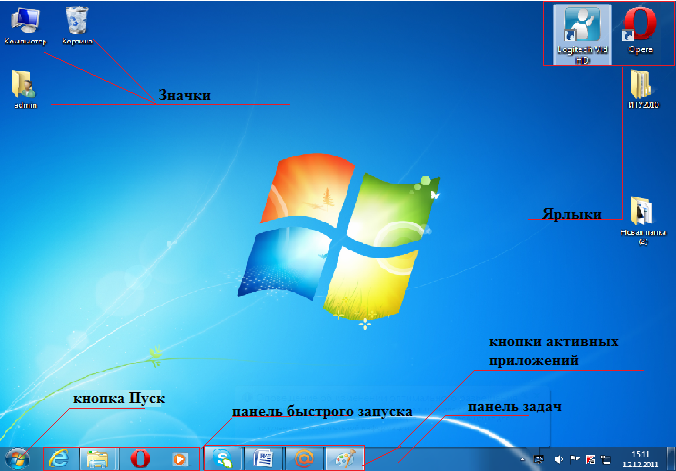Click the Show desktop strip

672,459
